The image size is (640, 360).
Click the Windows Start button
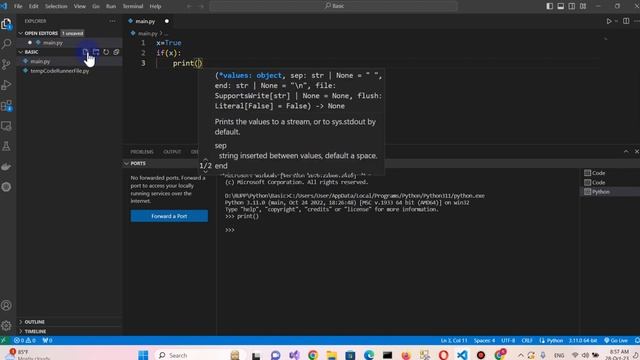tap(143, 355)
